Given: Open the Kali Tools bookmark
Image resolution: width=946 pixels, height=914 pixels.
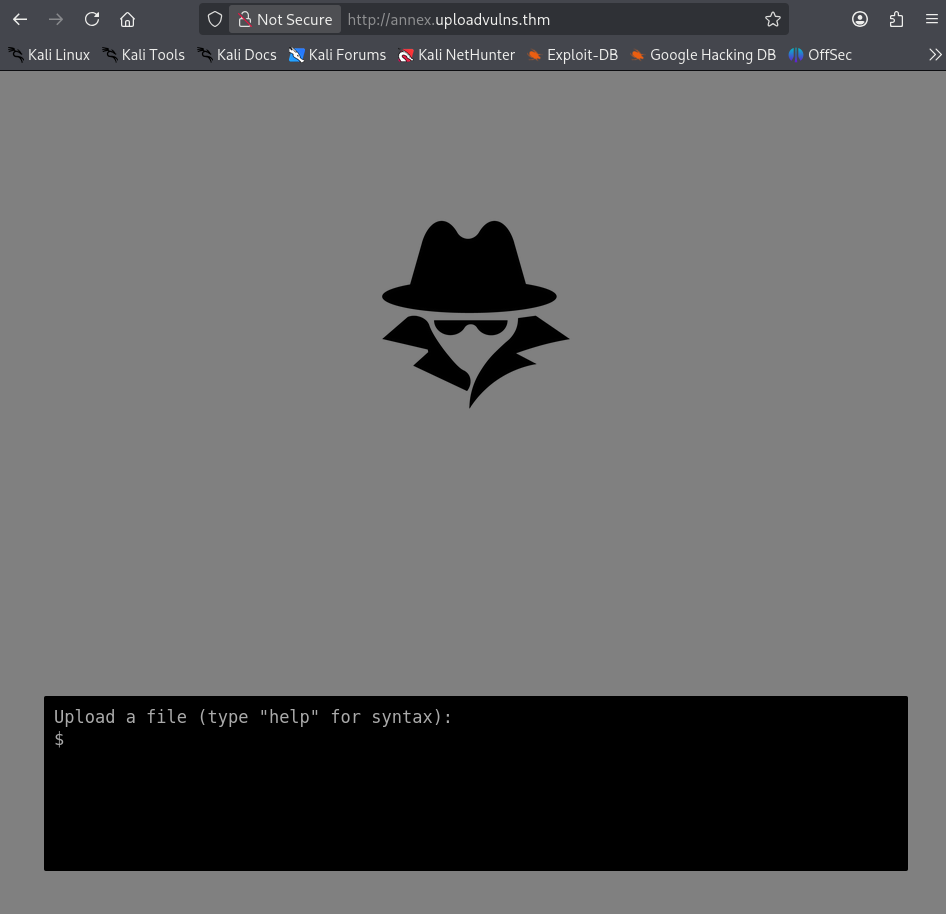Looking at the screenshot, I should click(144, 55).
